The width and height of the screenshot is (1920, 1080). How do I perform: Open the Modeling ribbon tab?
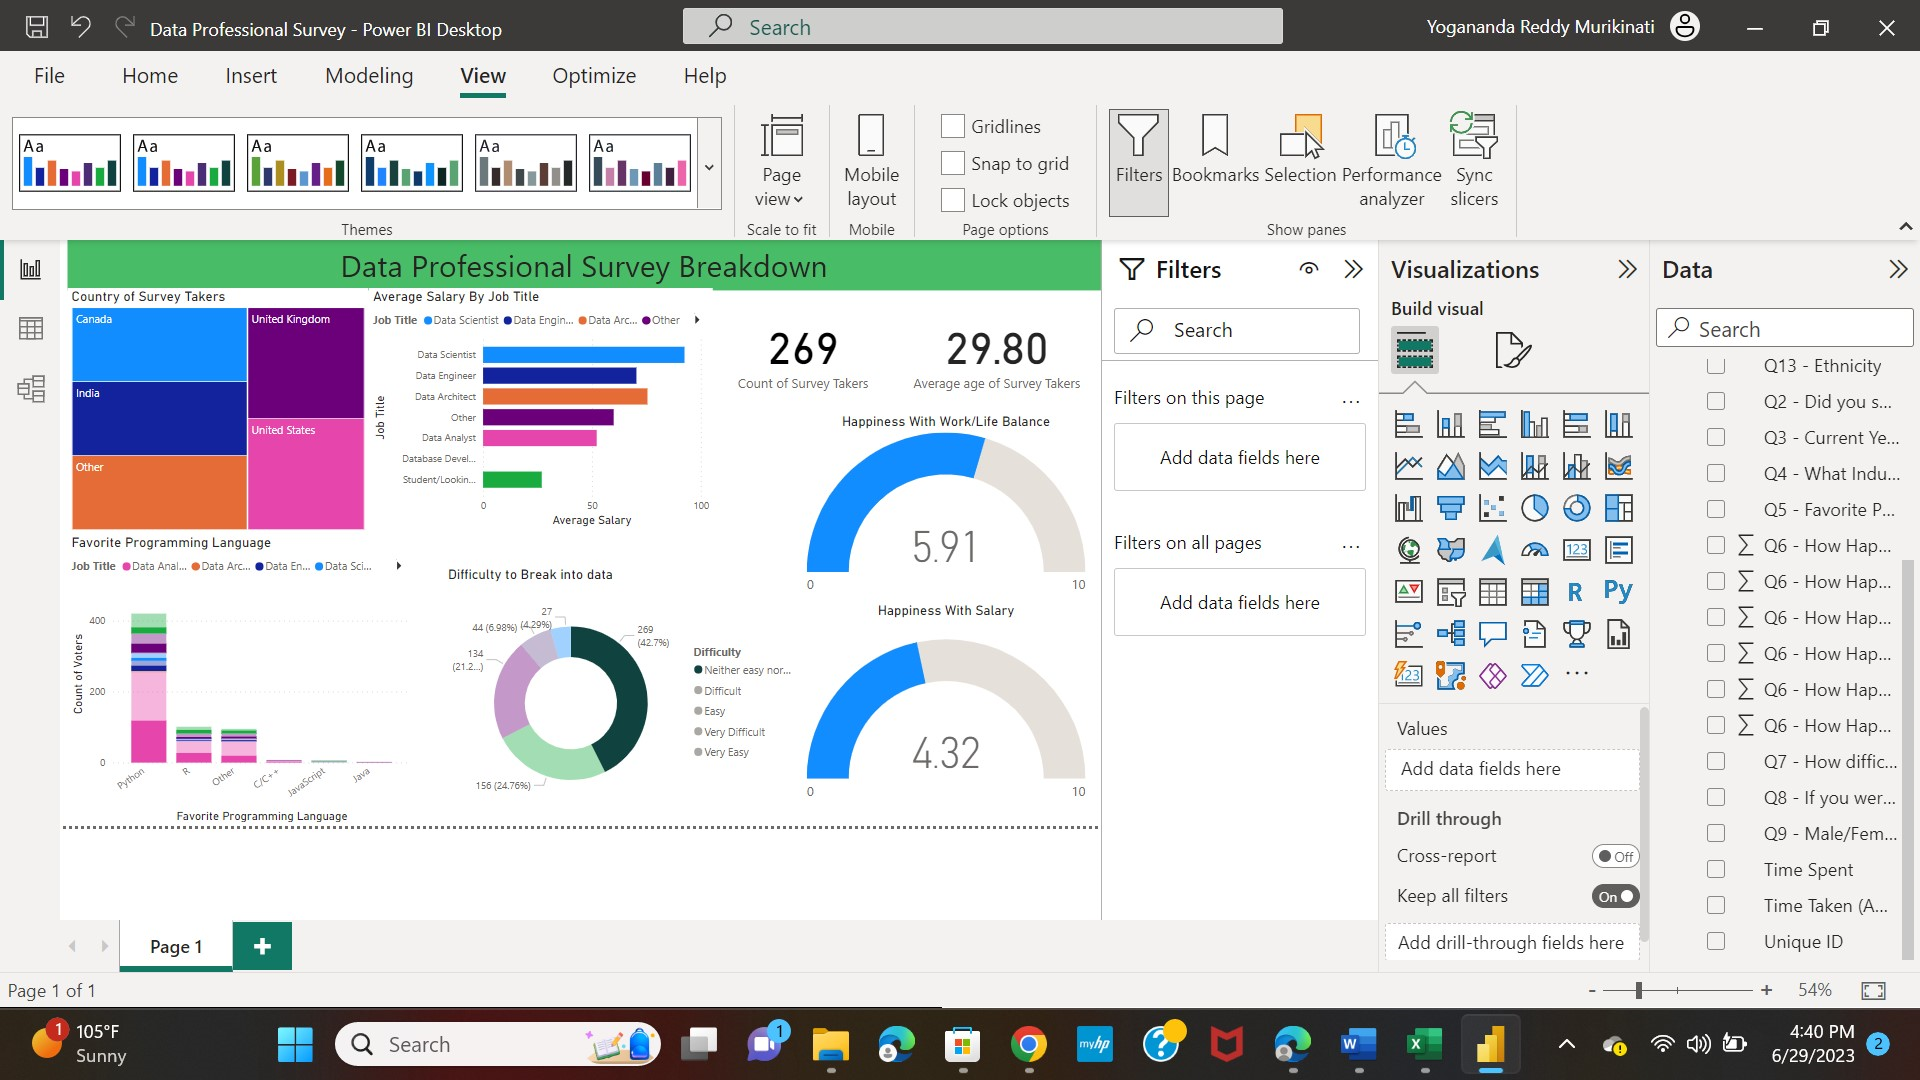[x=368, y=76]
